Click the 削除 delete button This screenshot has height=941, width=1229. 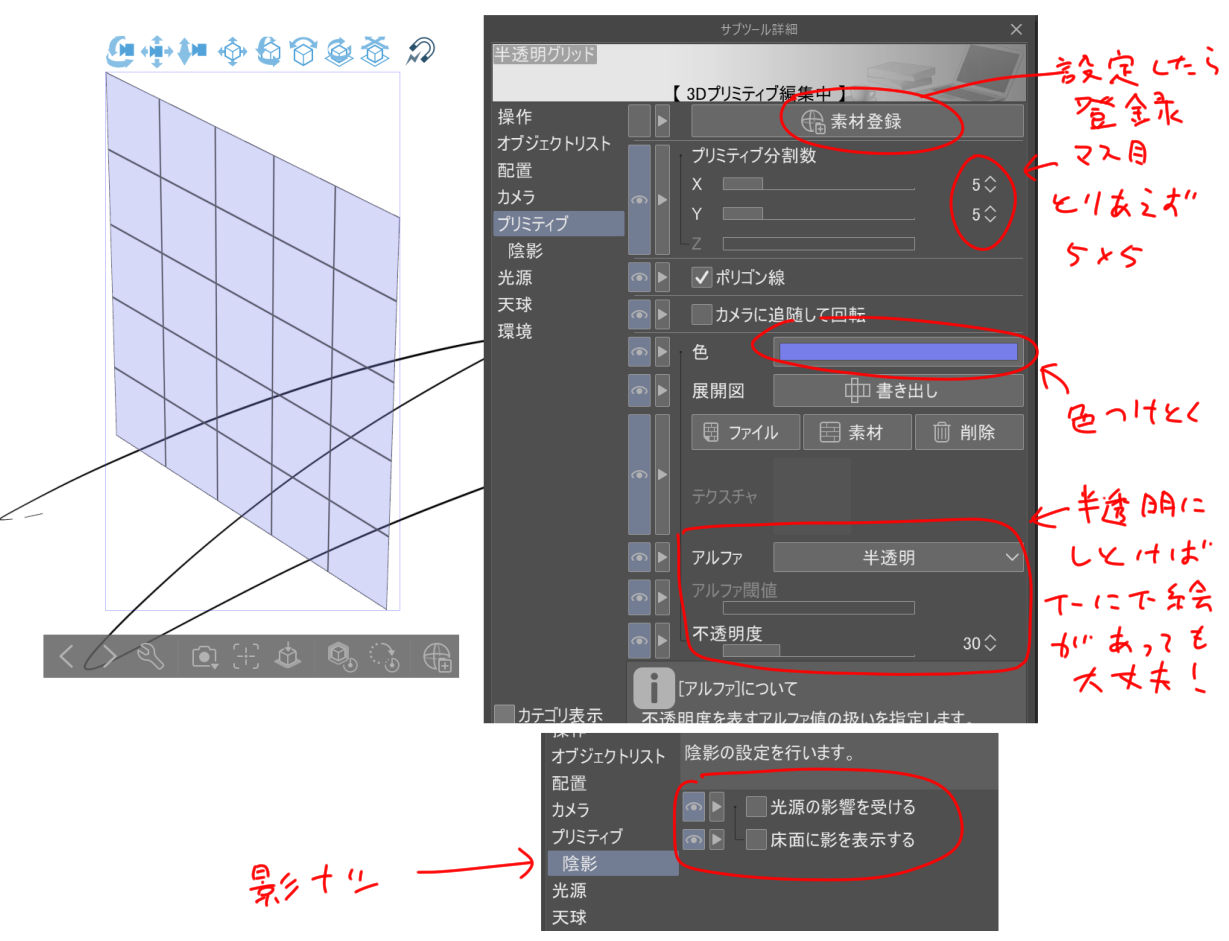(969, 433)
